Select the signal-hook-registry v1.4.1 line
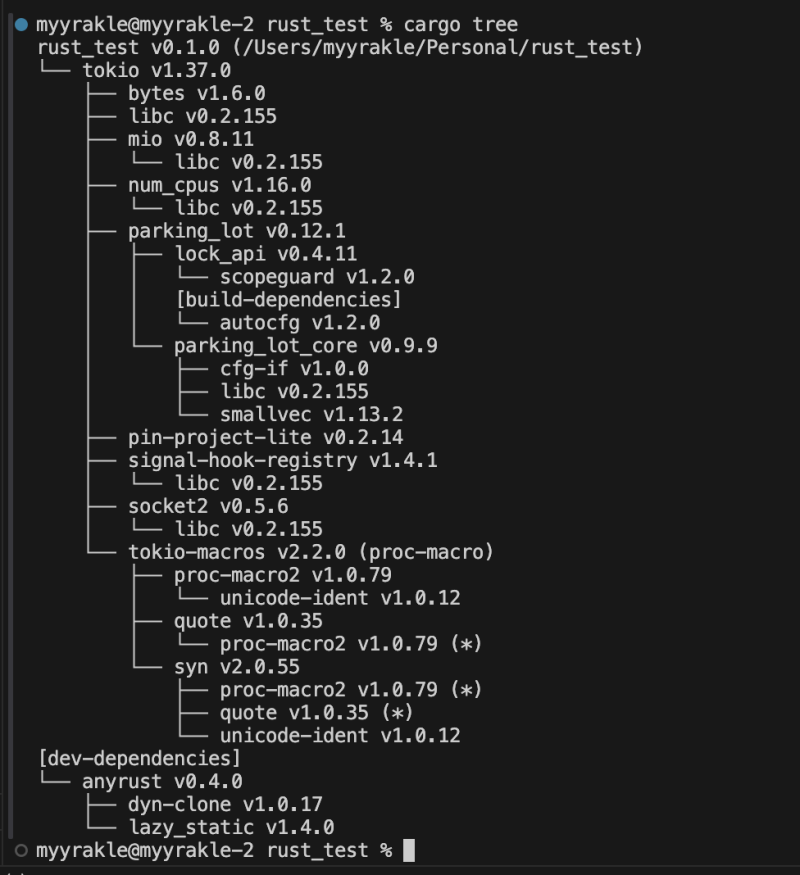This screenshot has height=875, width=800. 283,460
